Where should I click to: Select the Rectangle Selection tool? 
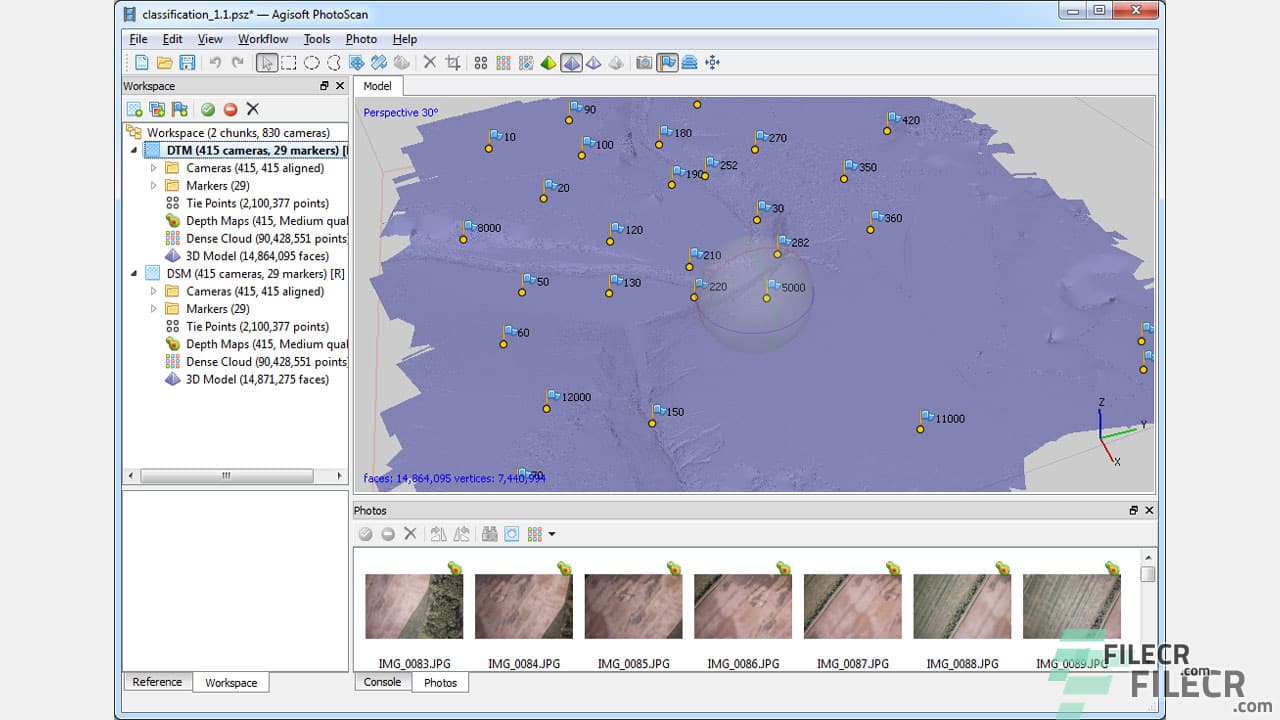click(289, 62)
